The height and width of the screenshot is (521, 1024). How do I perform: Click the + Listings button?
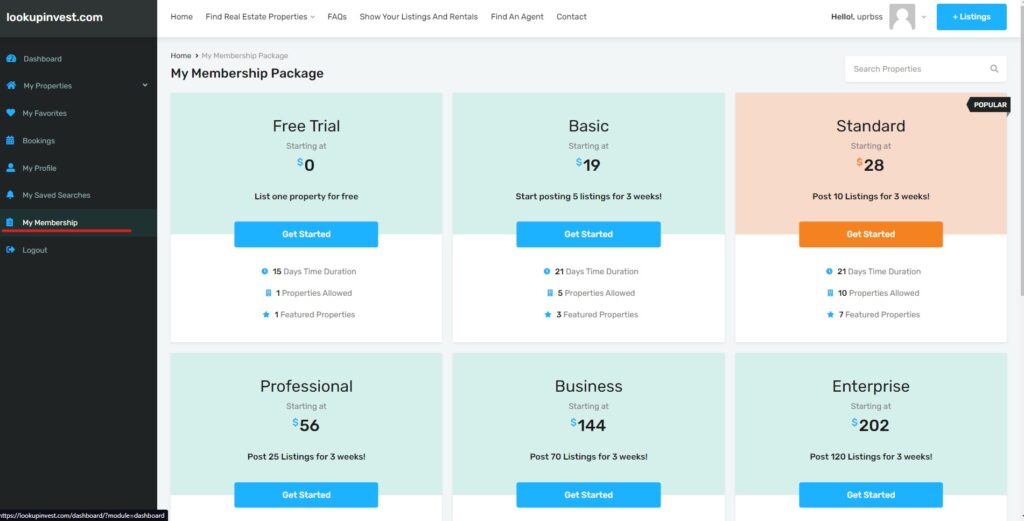coord(971,17)
